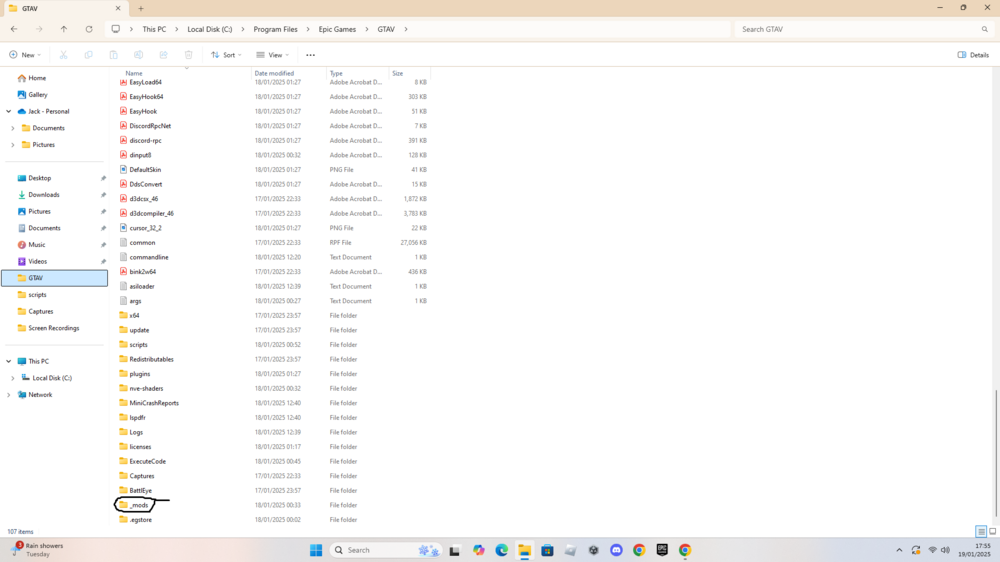Select the lspdfr folder
The height and width of the screenshot is (562, 1000).
tap(137, 418)
